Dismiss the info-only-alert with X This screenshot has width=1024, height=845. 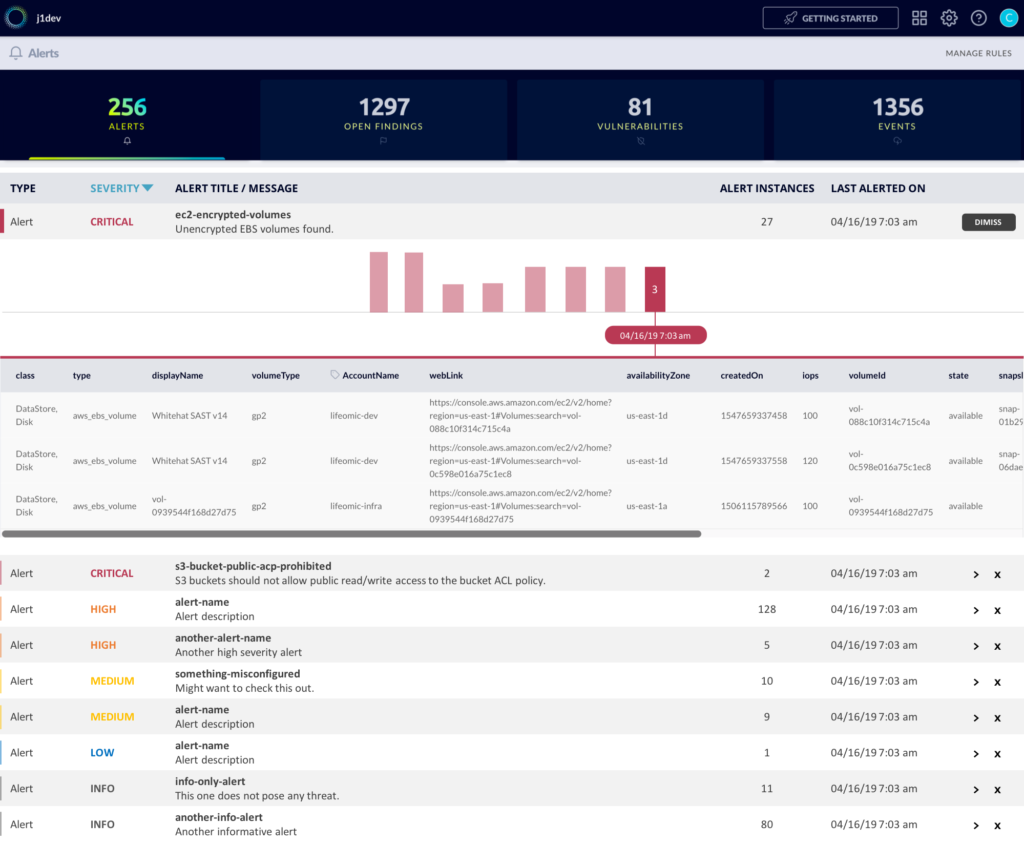pyautogui.click(x=997, y=790)
